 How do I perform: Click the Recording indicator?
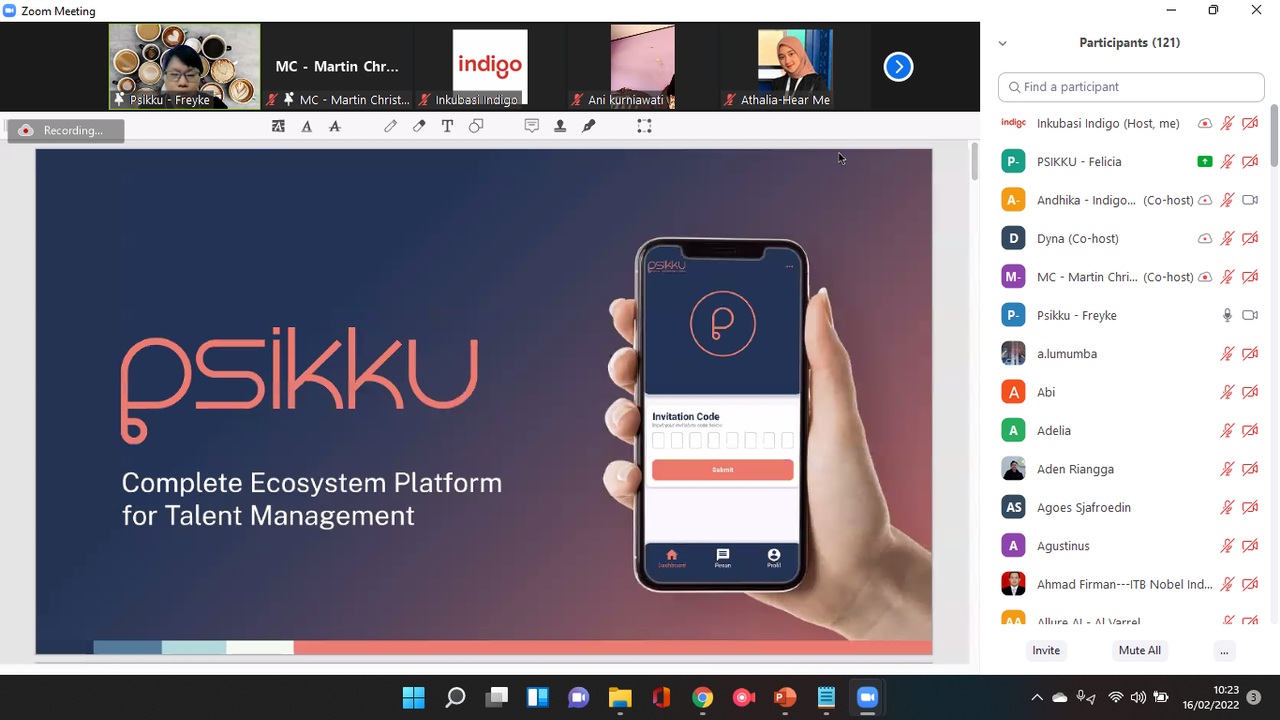coord(66,131)
